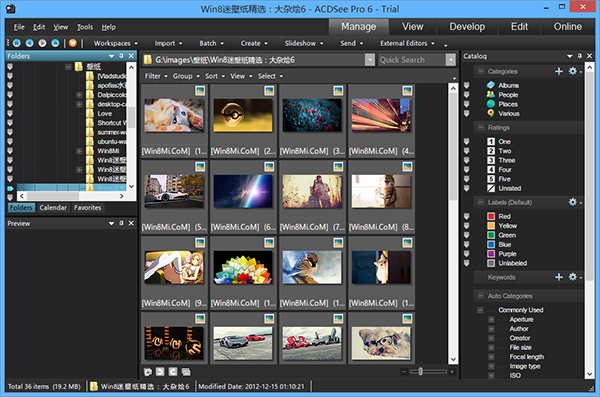Toggle Easy-Select marker beside Love folder
The height and width of the screenshot is (397, 600).
coord(10,113)
